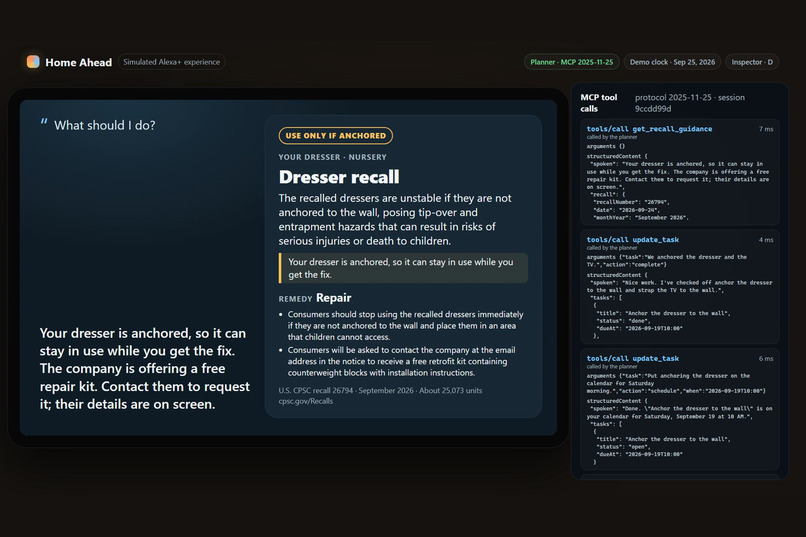Click the REMEDY Repair heading
Image resolution: width=806 pixels, height=537 pixels.
[x=315, y=298]
